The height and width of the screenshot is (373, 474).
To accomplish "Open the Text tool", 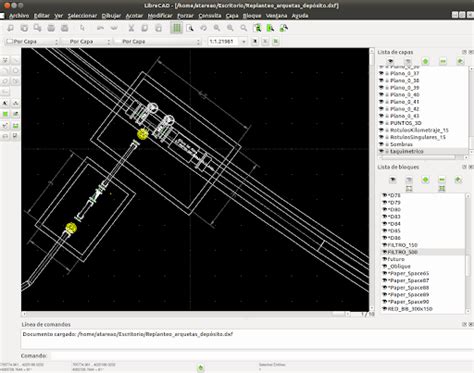I will (x=5, y=103).
